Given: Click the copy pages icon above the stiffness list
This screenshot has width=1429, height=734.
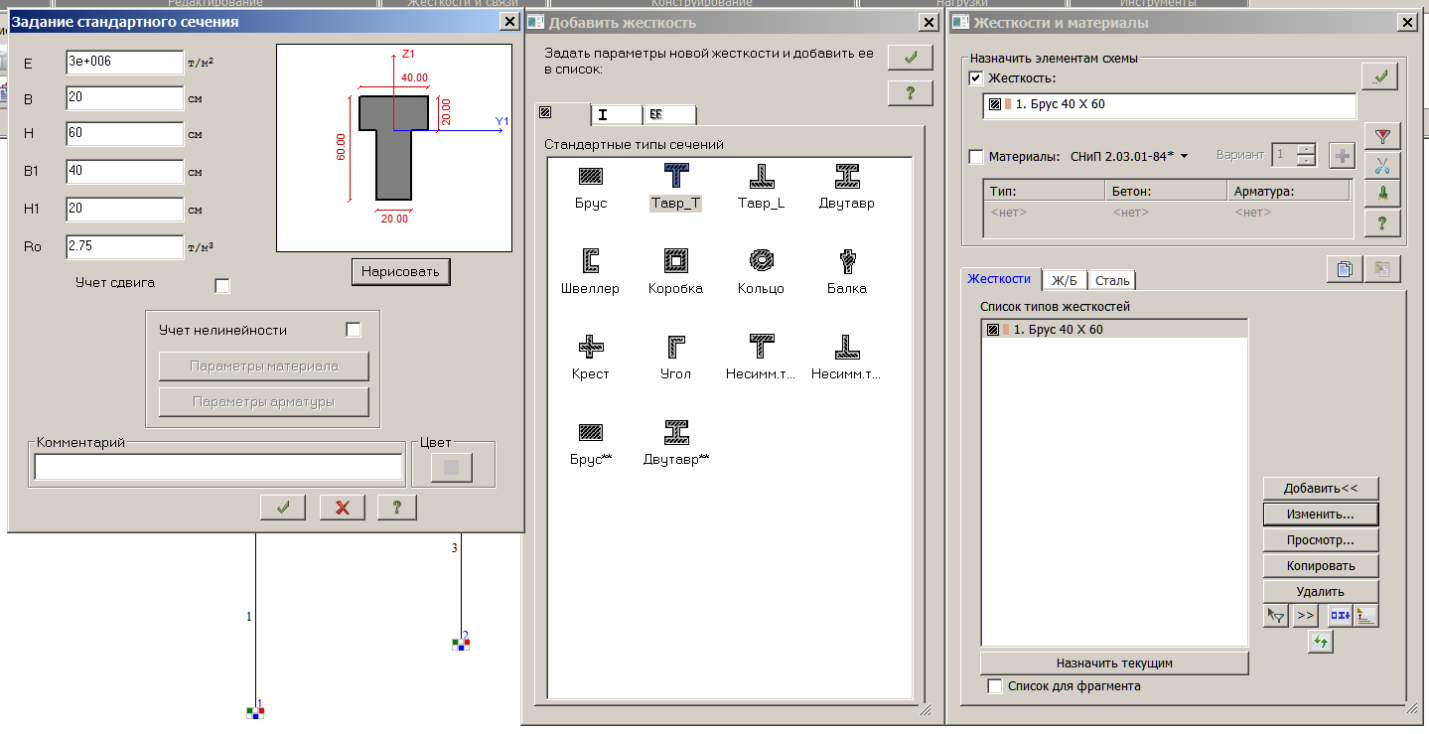Looking at the screenshot, I should pyautogui.click(x=1345, y=268).
